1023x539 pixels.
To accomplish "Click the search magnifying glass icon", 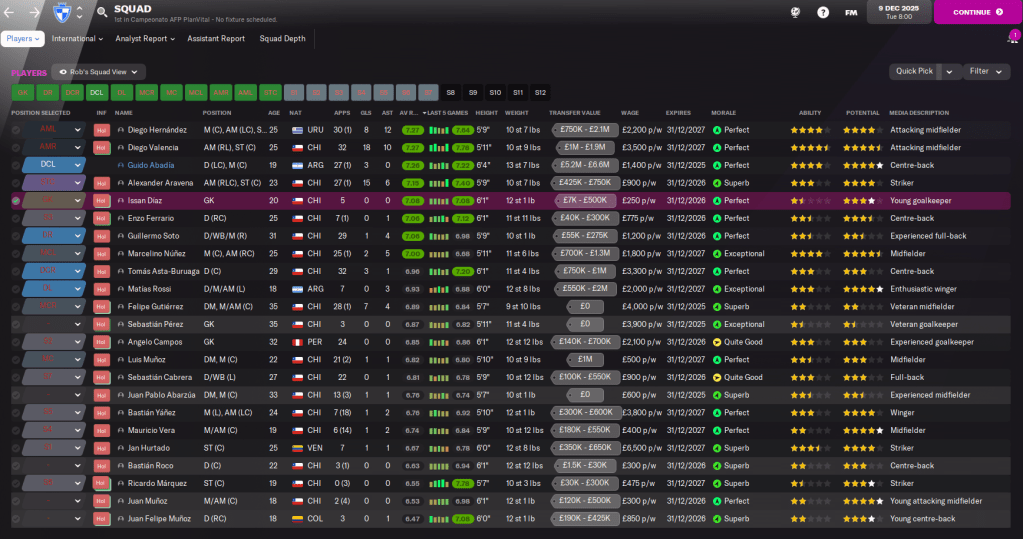I will pyautogui.click(x=102, y=12).
